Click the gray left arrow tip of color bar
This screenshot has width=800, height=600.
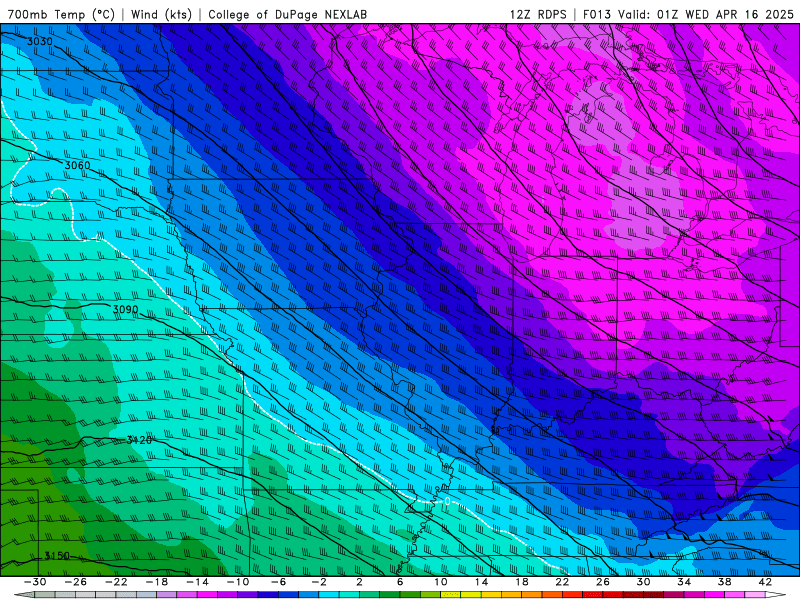(x=24, y=595)
